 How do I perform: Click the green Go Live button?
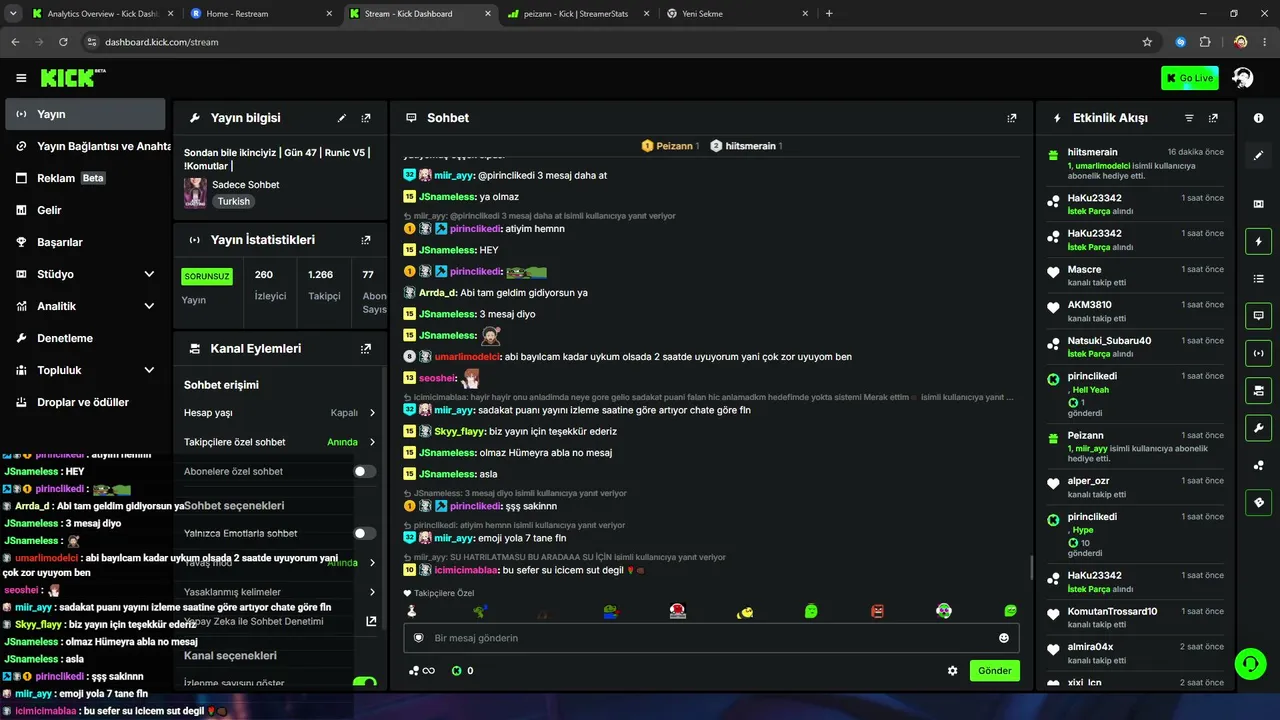click(1190, 78)
